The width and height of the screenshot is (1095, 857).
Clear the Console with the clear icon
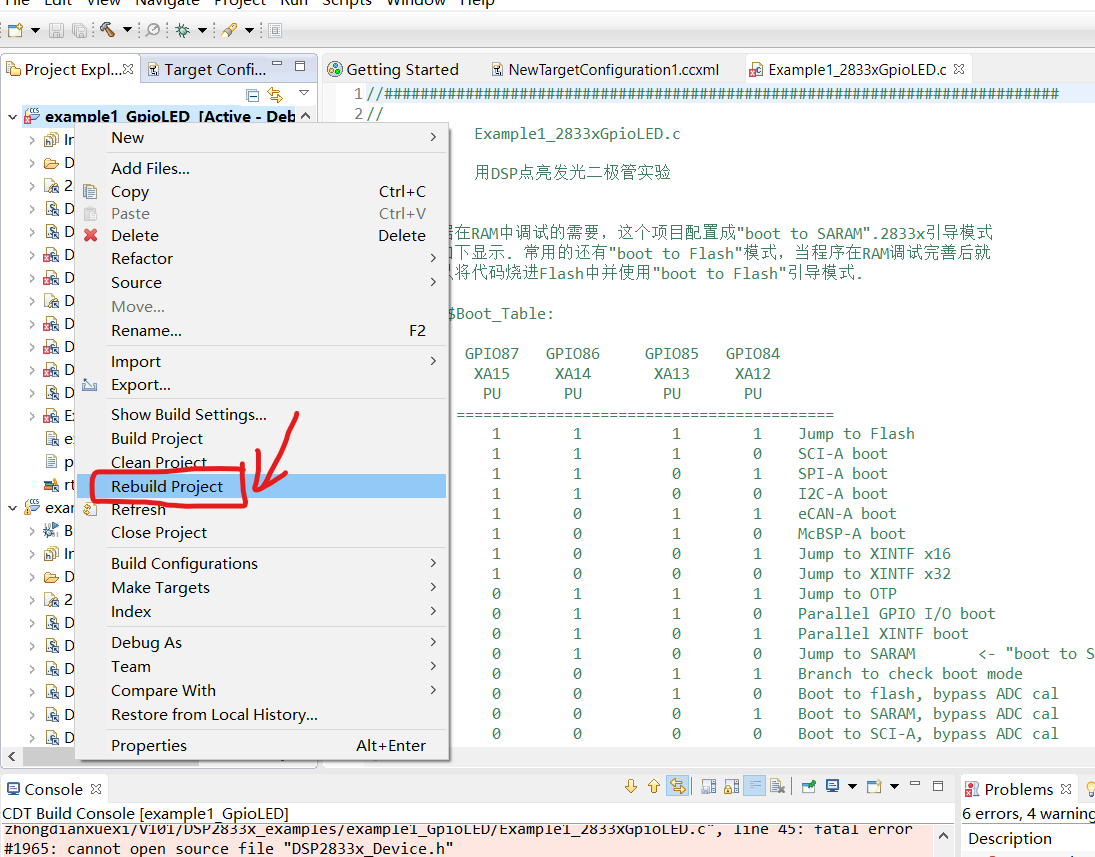775,786
